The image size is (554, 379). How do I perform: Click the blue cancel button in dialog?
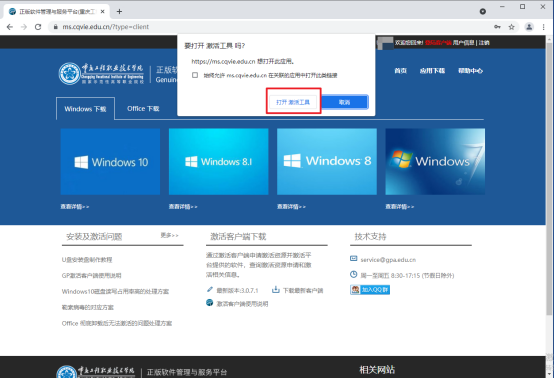click(x=344, y=102)
